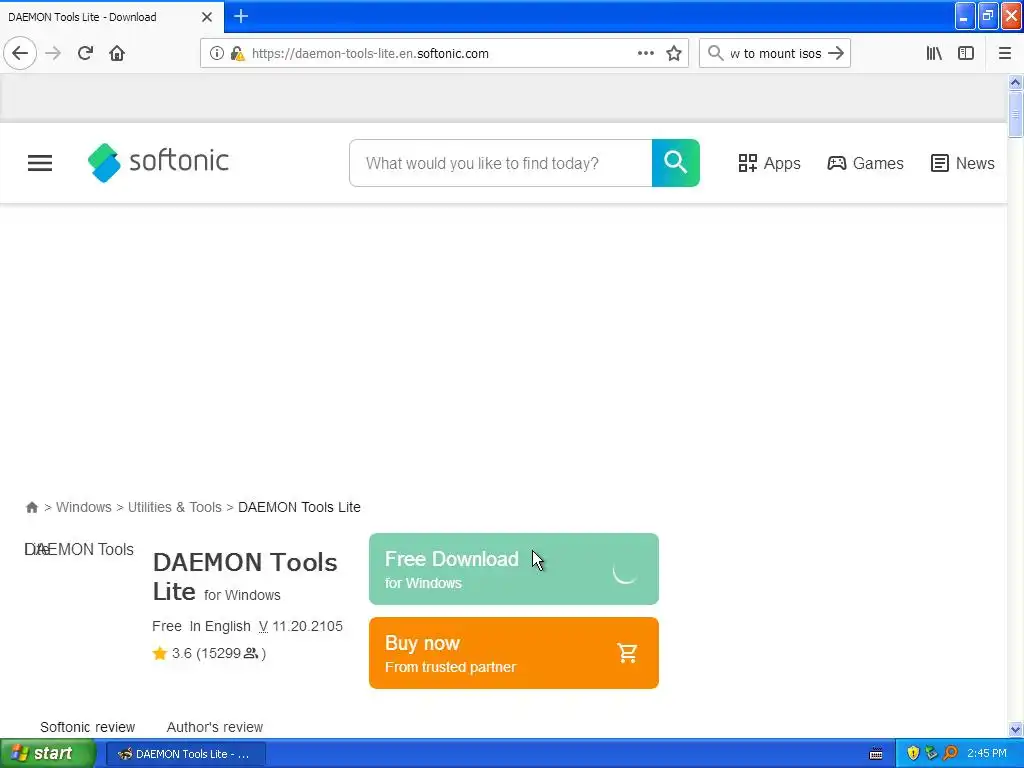
Task: Open the Library icon in the toolbar
Action: [934, 54]
